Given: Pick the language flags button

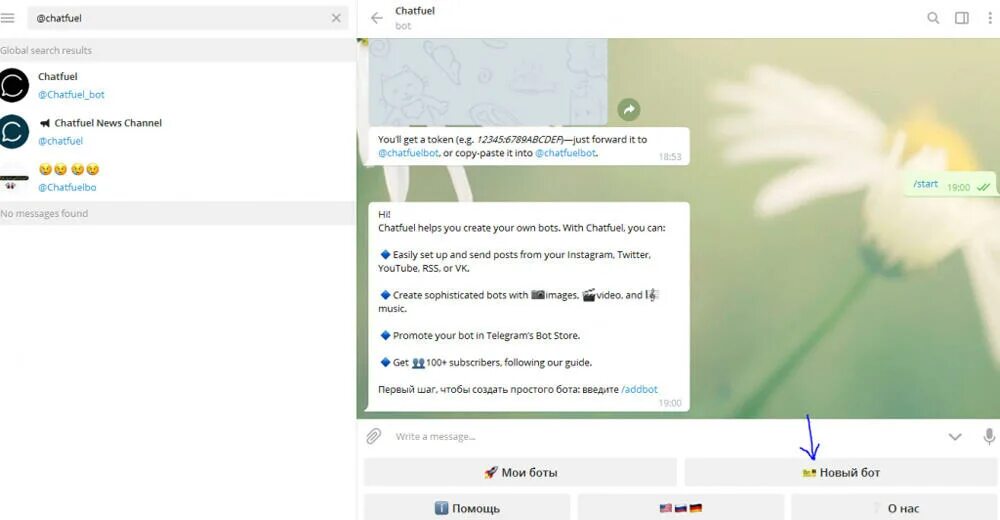Looking at the screenshot, I should (x=680, y=508).
